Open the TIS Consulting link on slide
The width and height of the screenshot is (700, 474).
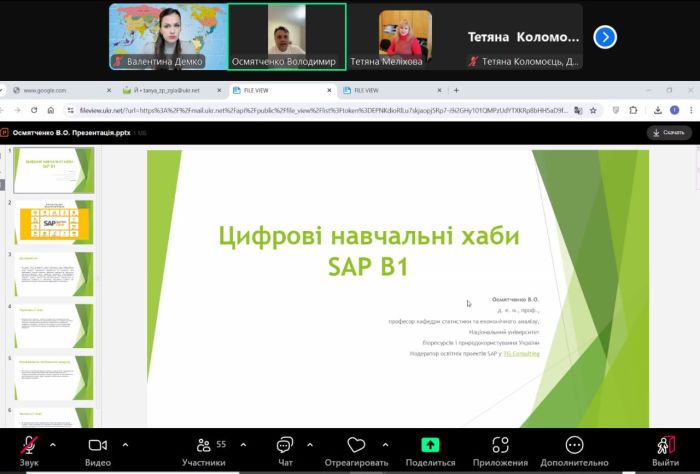coord(521,353)
